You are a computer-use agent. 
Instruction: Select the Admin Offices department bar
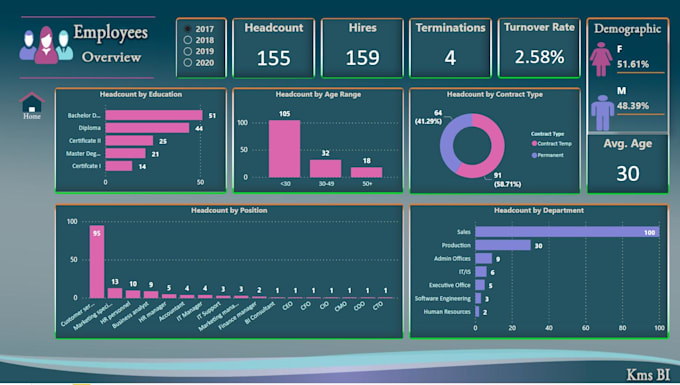coord(484,258)
